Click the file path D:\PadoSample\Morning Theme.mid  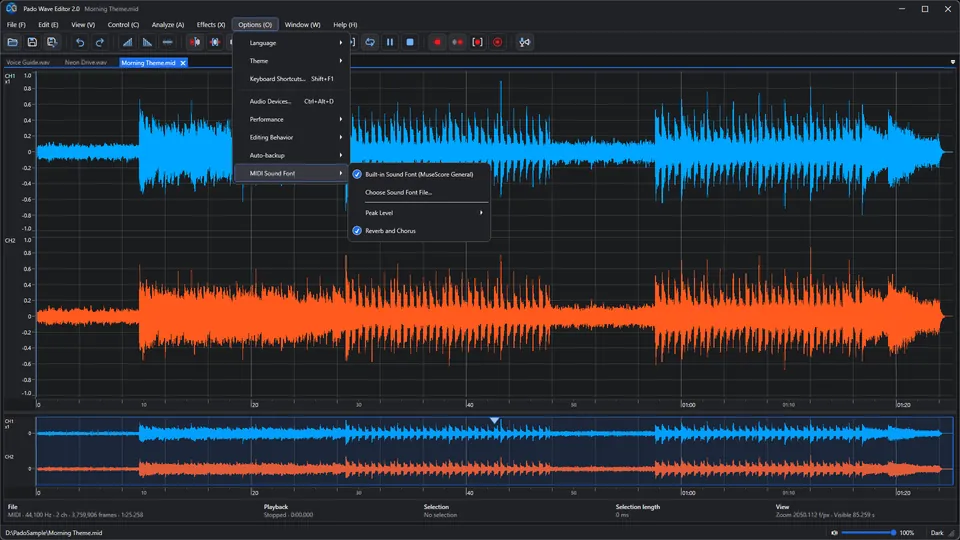click(54, 533)
